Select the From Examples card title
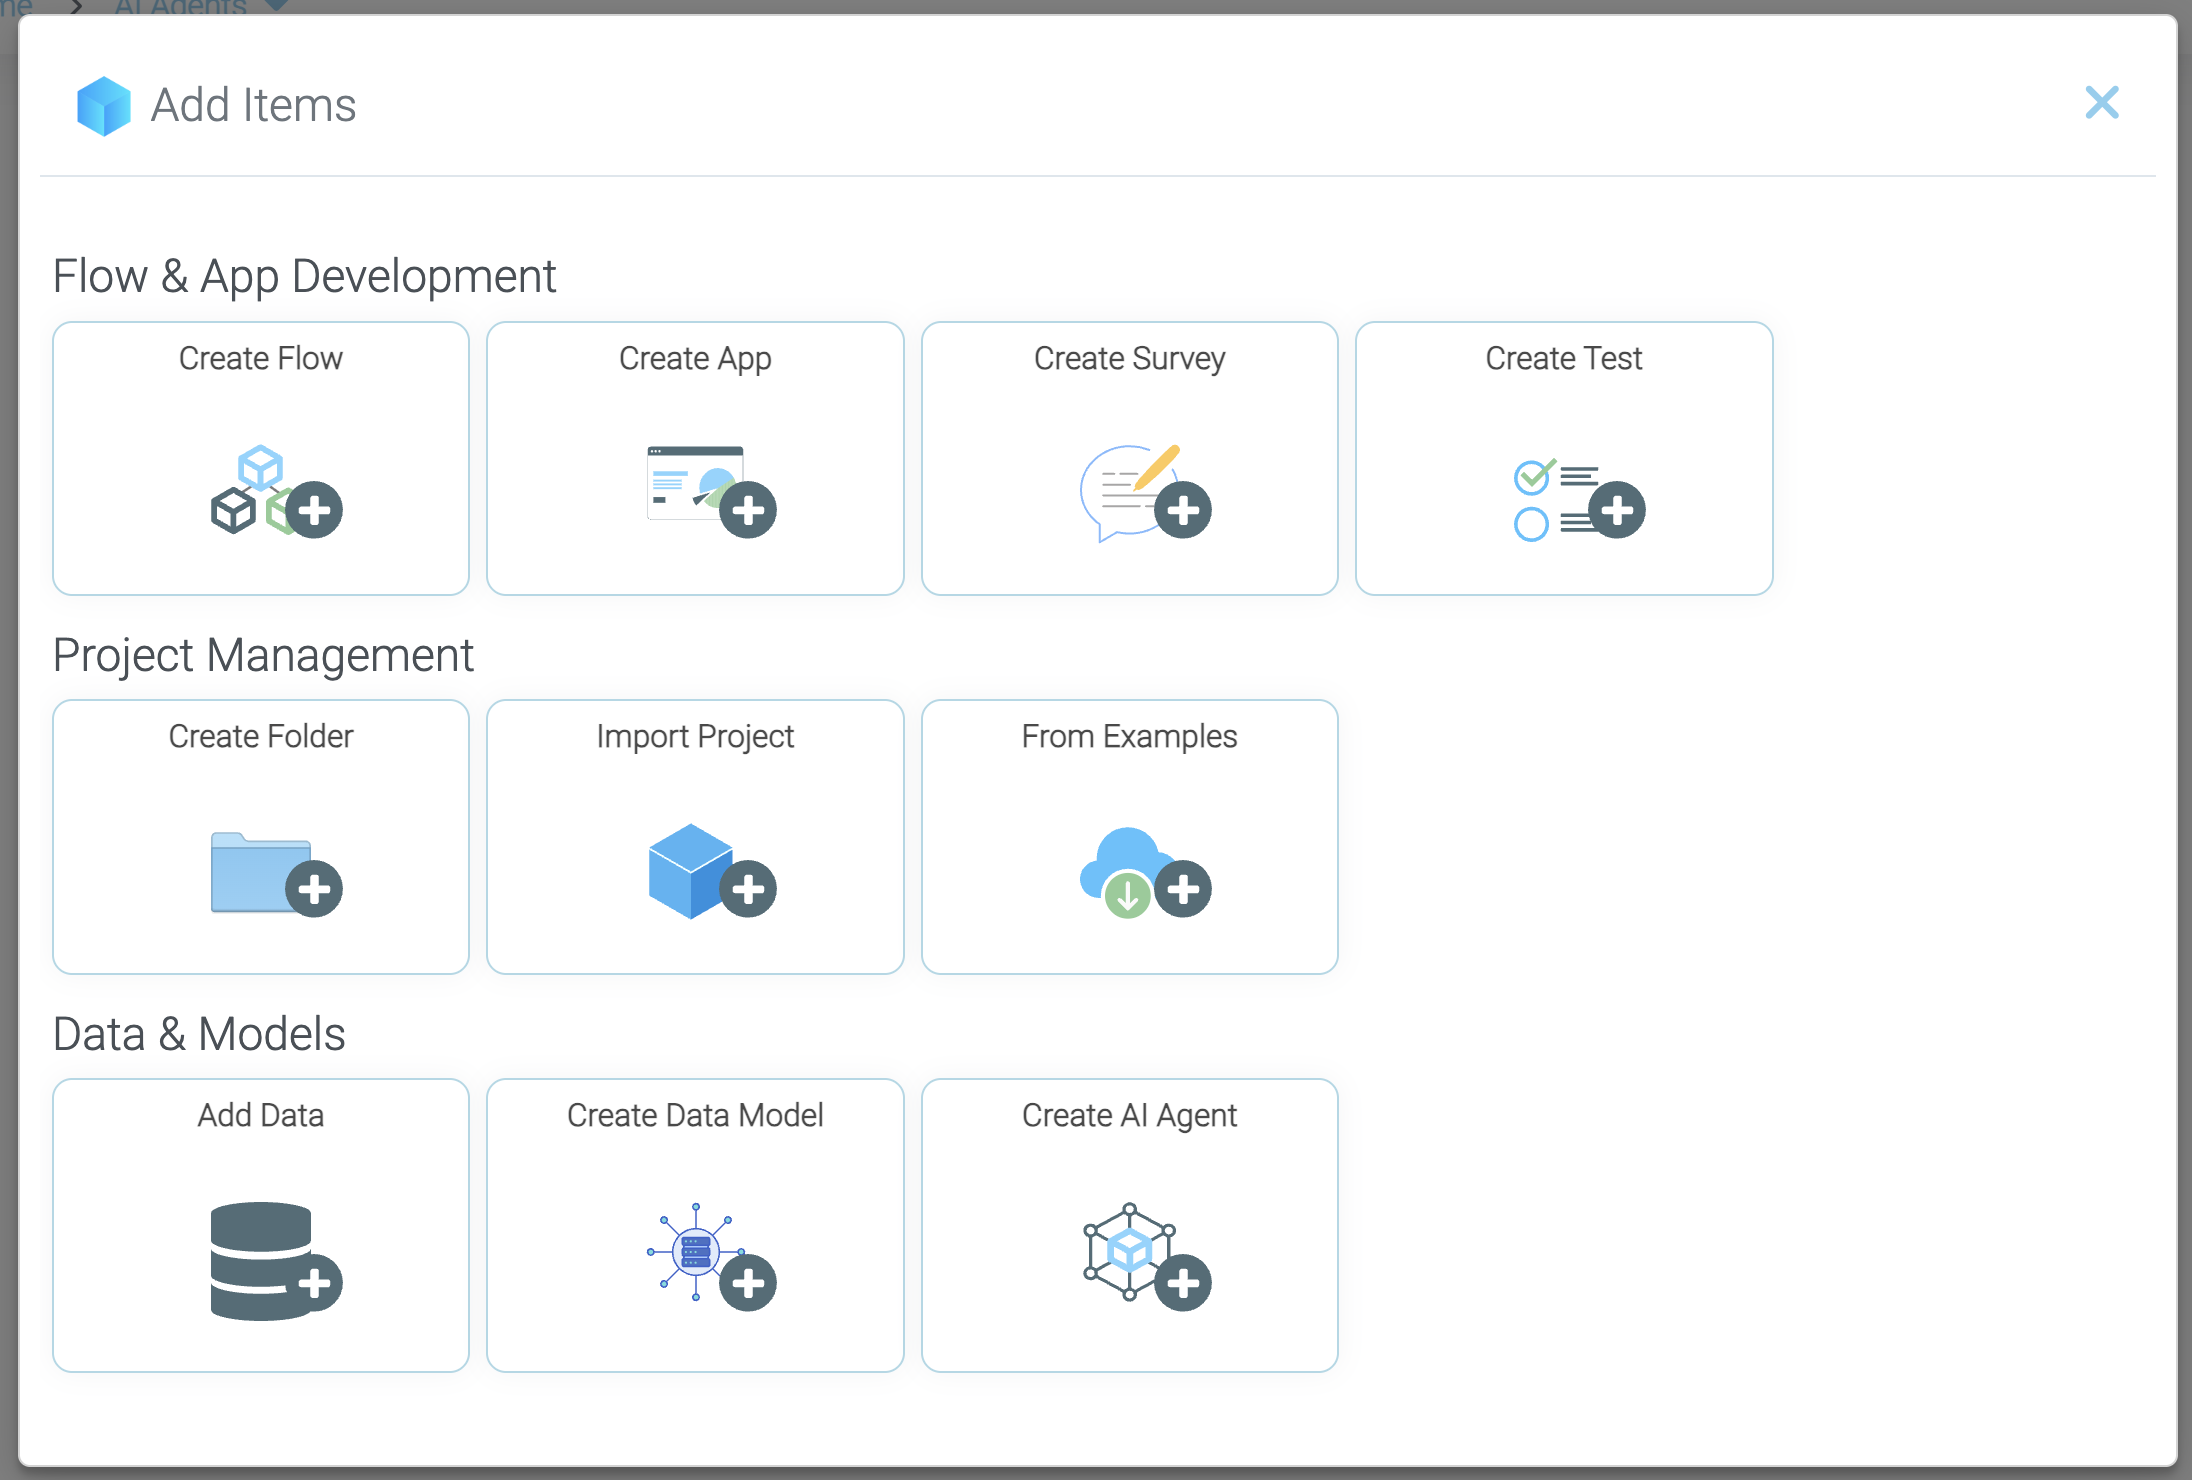The image size is (2192, 1480). tap(1129, 737)
